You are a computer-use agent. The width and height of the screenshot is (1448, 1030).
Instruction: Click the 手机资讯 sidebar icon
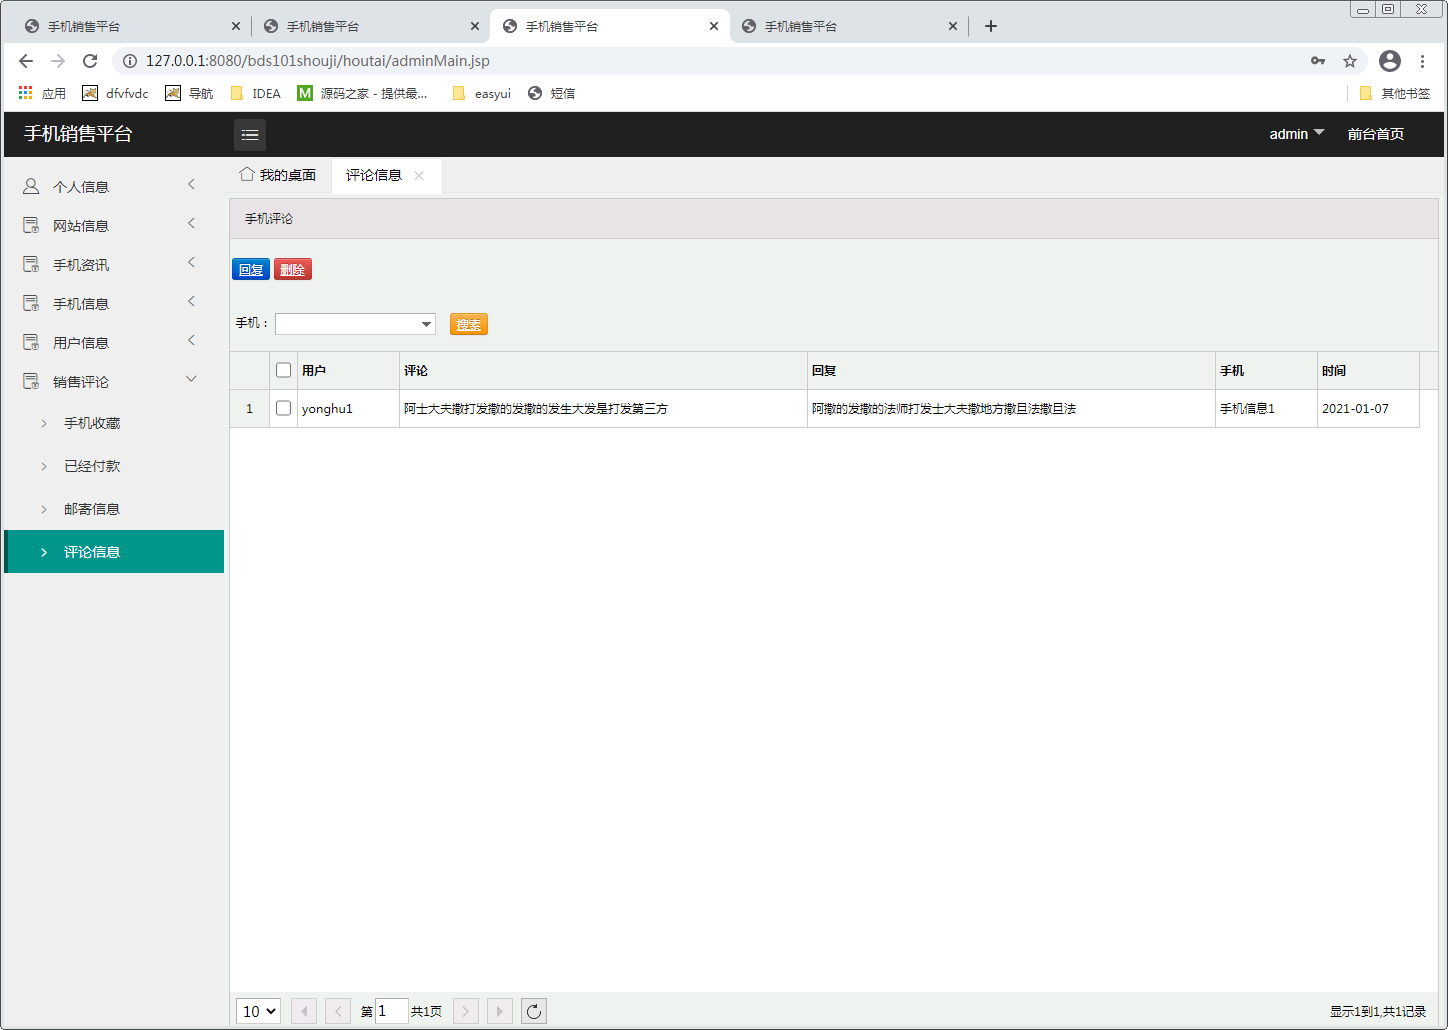(31, 264)
